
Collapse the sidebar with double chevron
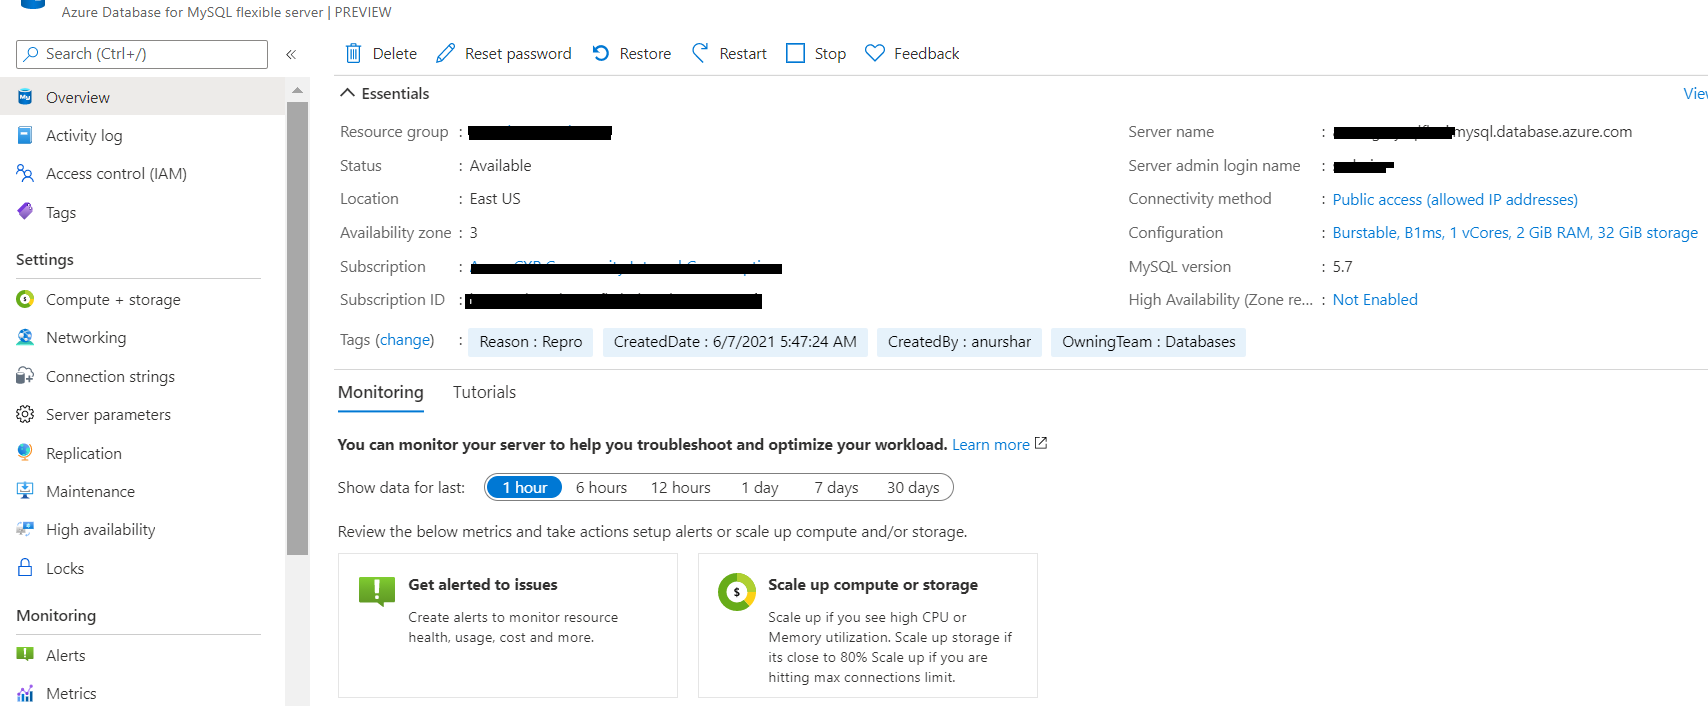coord(291,54)
